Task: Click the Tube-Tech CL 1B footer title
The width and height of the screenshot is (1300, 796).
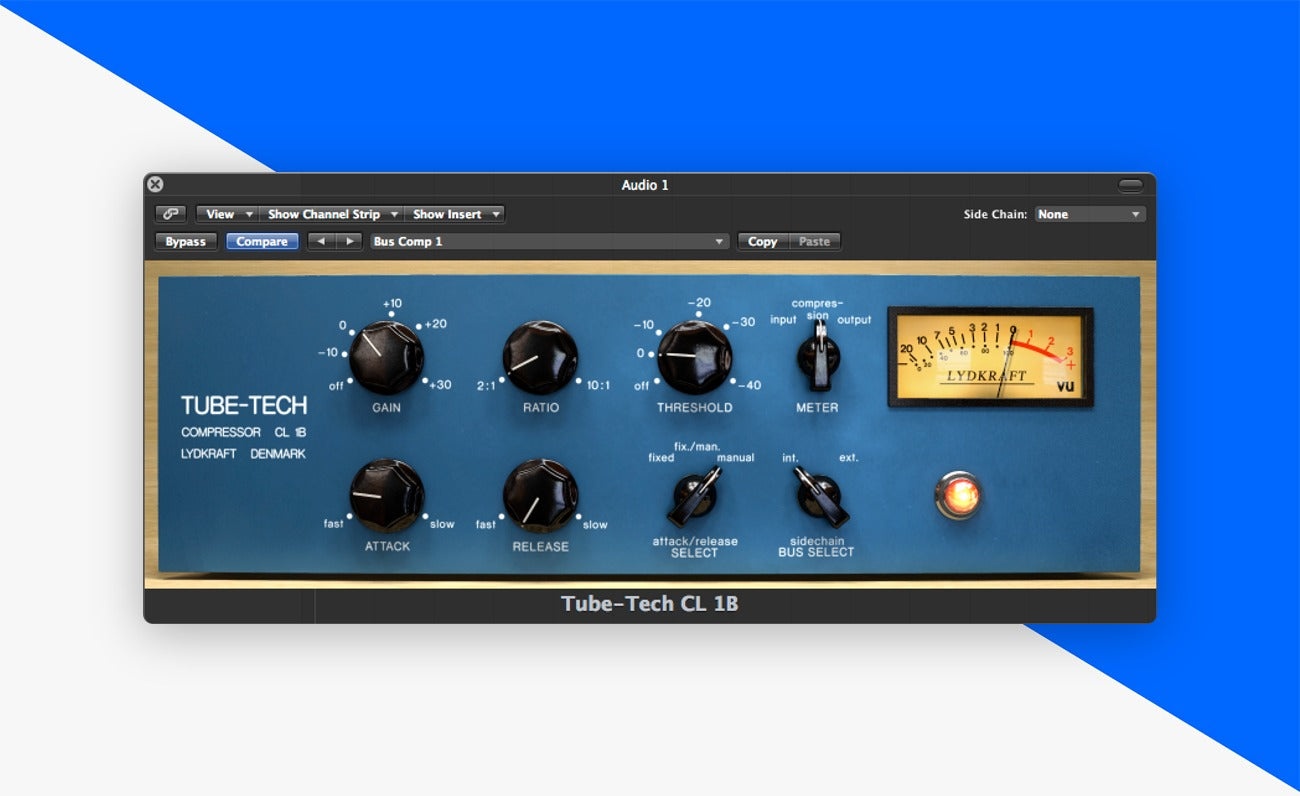Action: coord(650,604)
